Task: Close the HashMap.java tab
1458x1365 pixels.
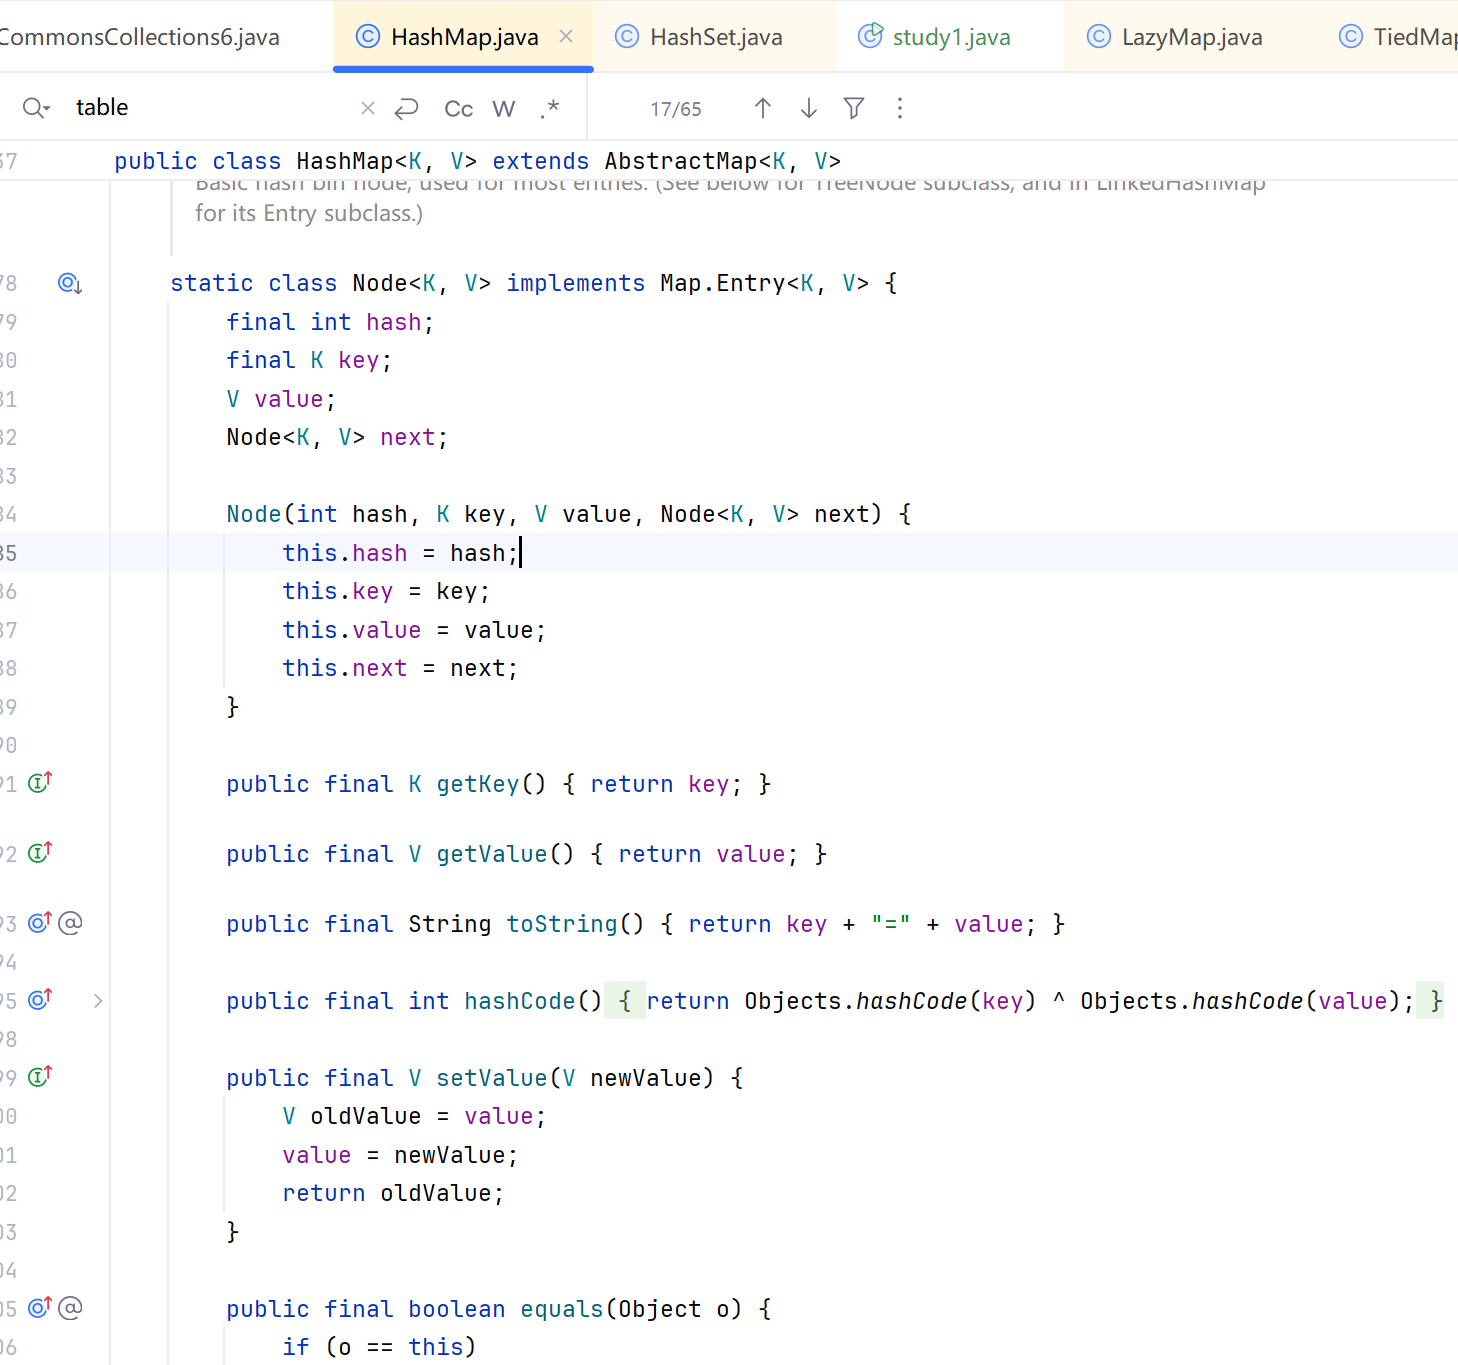Action: coord(566,37)
